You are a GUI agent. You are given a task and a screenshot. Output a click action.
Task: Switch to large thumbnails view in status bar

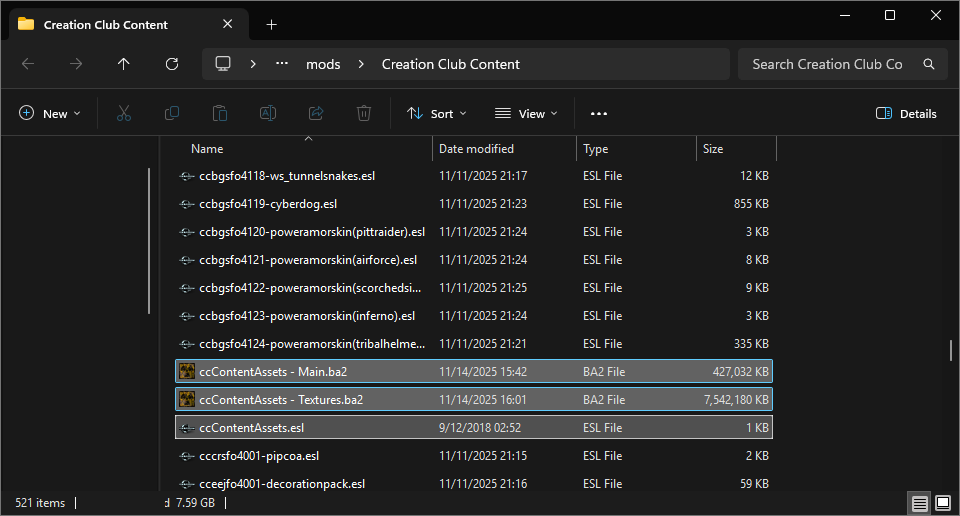point(942,502)
